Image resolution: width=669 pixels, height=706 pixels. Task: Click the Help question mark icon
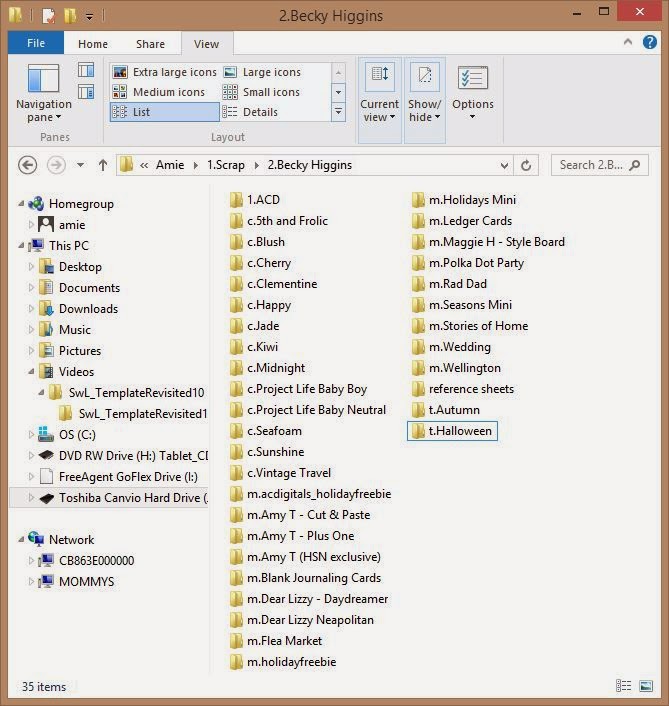[649, 42]
